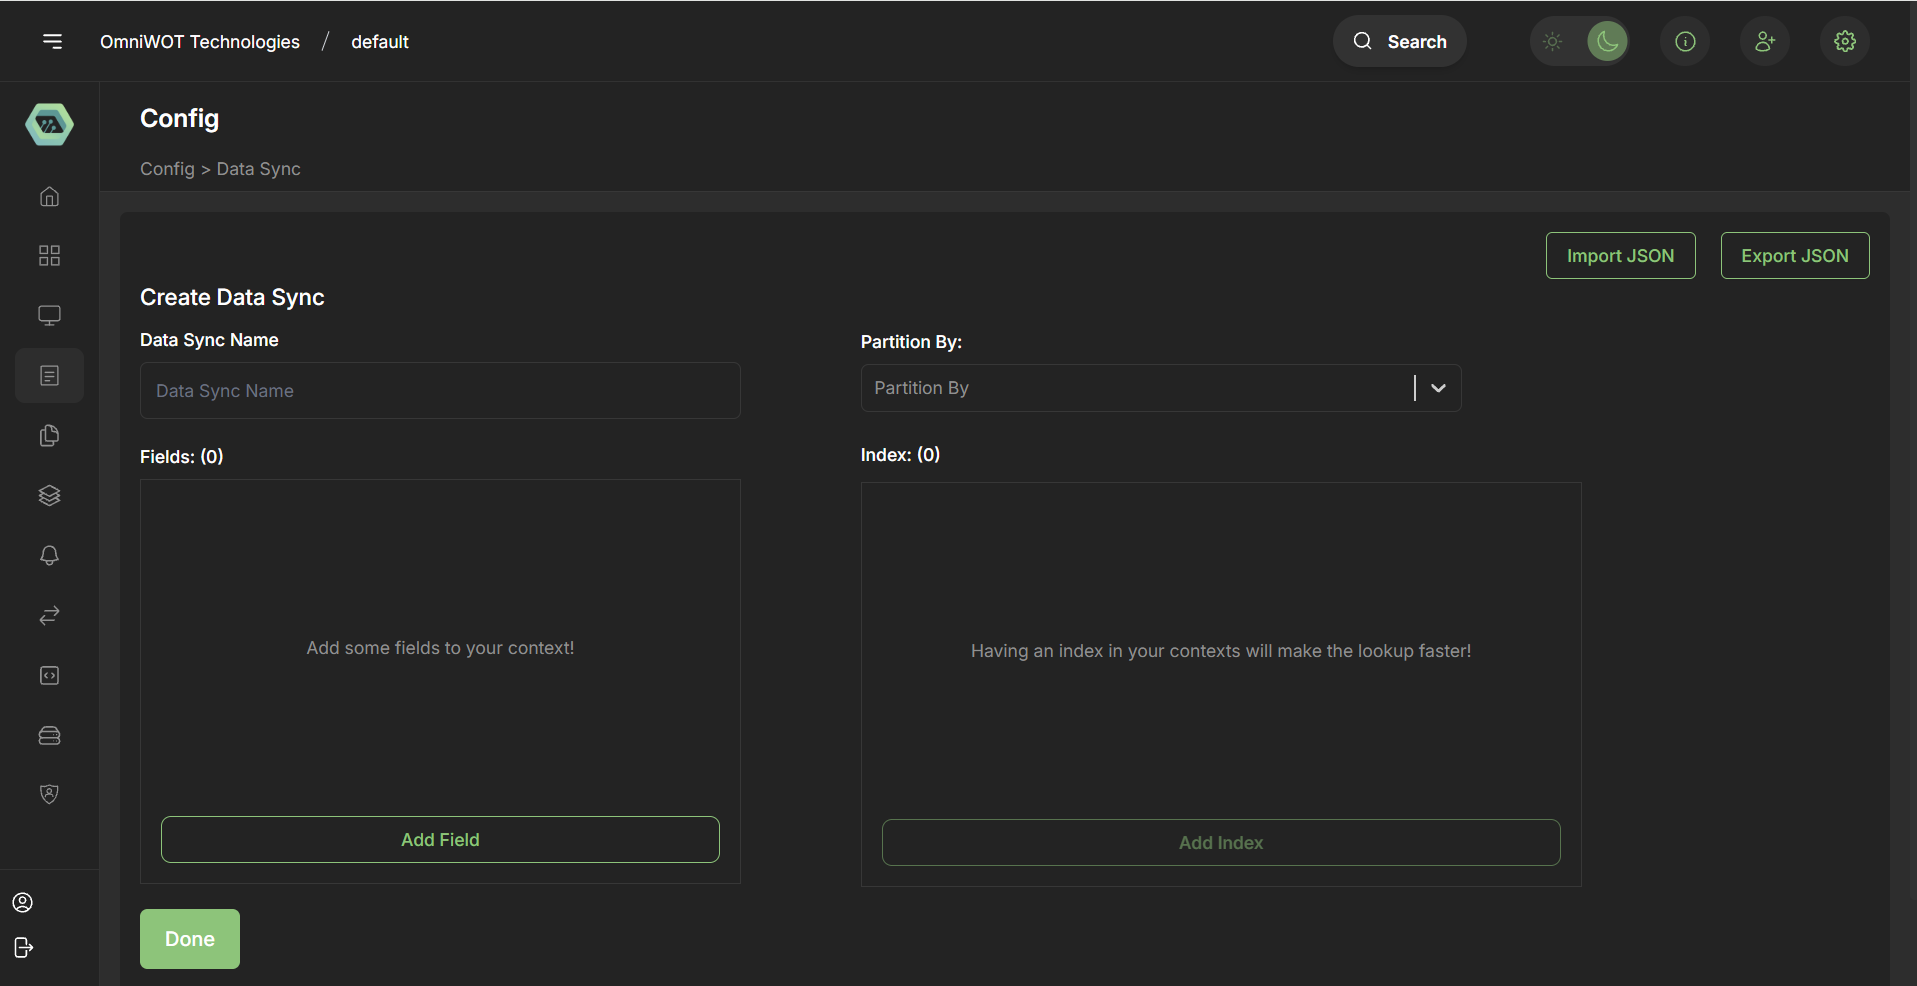Type in the Data Sync Name field
Image resolution: width=1917 pixels, height=986 pixels.
(x=440, y=390)
